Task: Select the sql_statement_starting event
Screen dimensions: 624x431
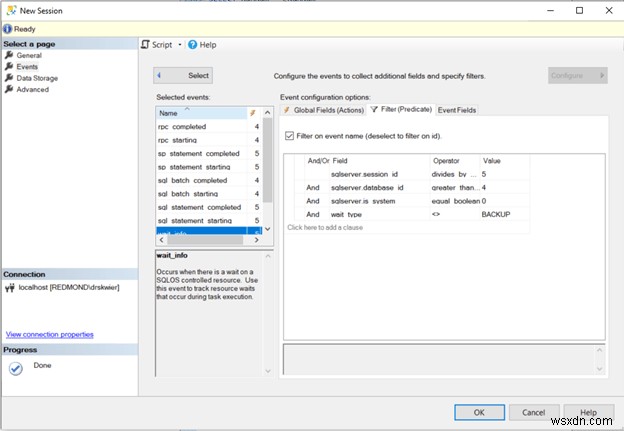Action: click(209, 220)
